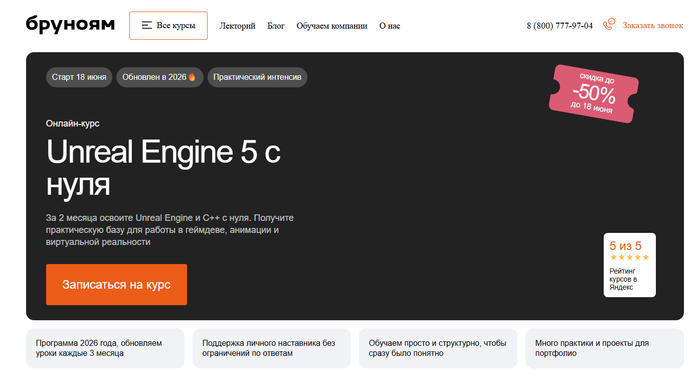Click the Онлайн-курс label
The width and height of the screenshot is (700, 385).
click(72, 123)
